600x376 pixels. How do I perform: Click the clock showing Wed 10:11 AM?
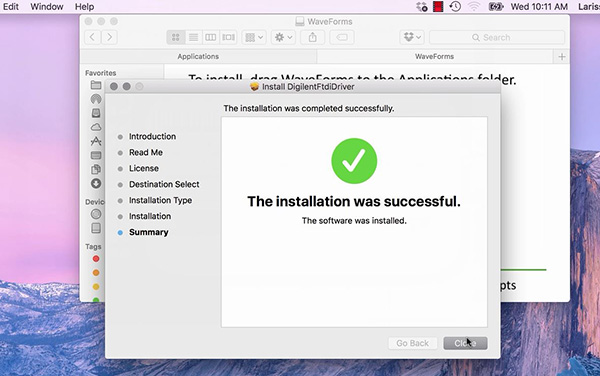539,7
